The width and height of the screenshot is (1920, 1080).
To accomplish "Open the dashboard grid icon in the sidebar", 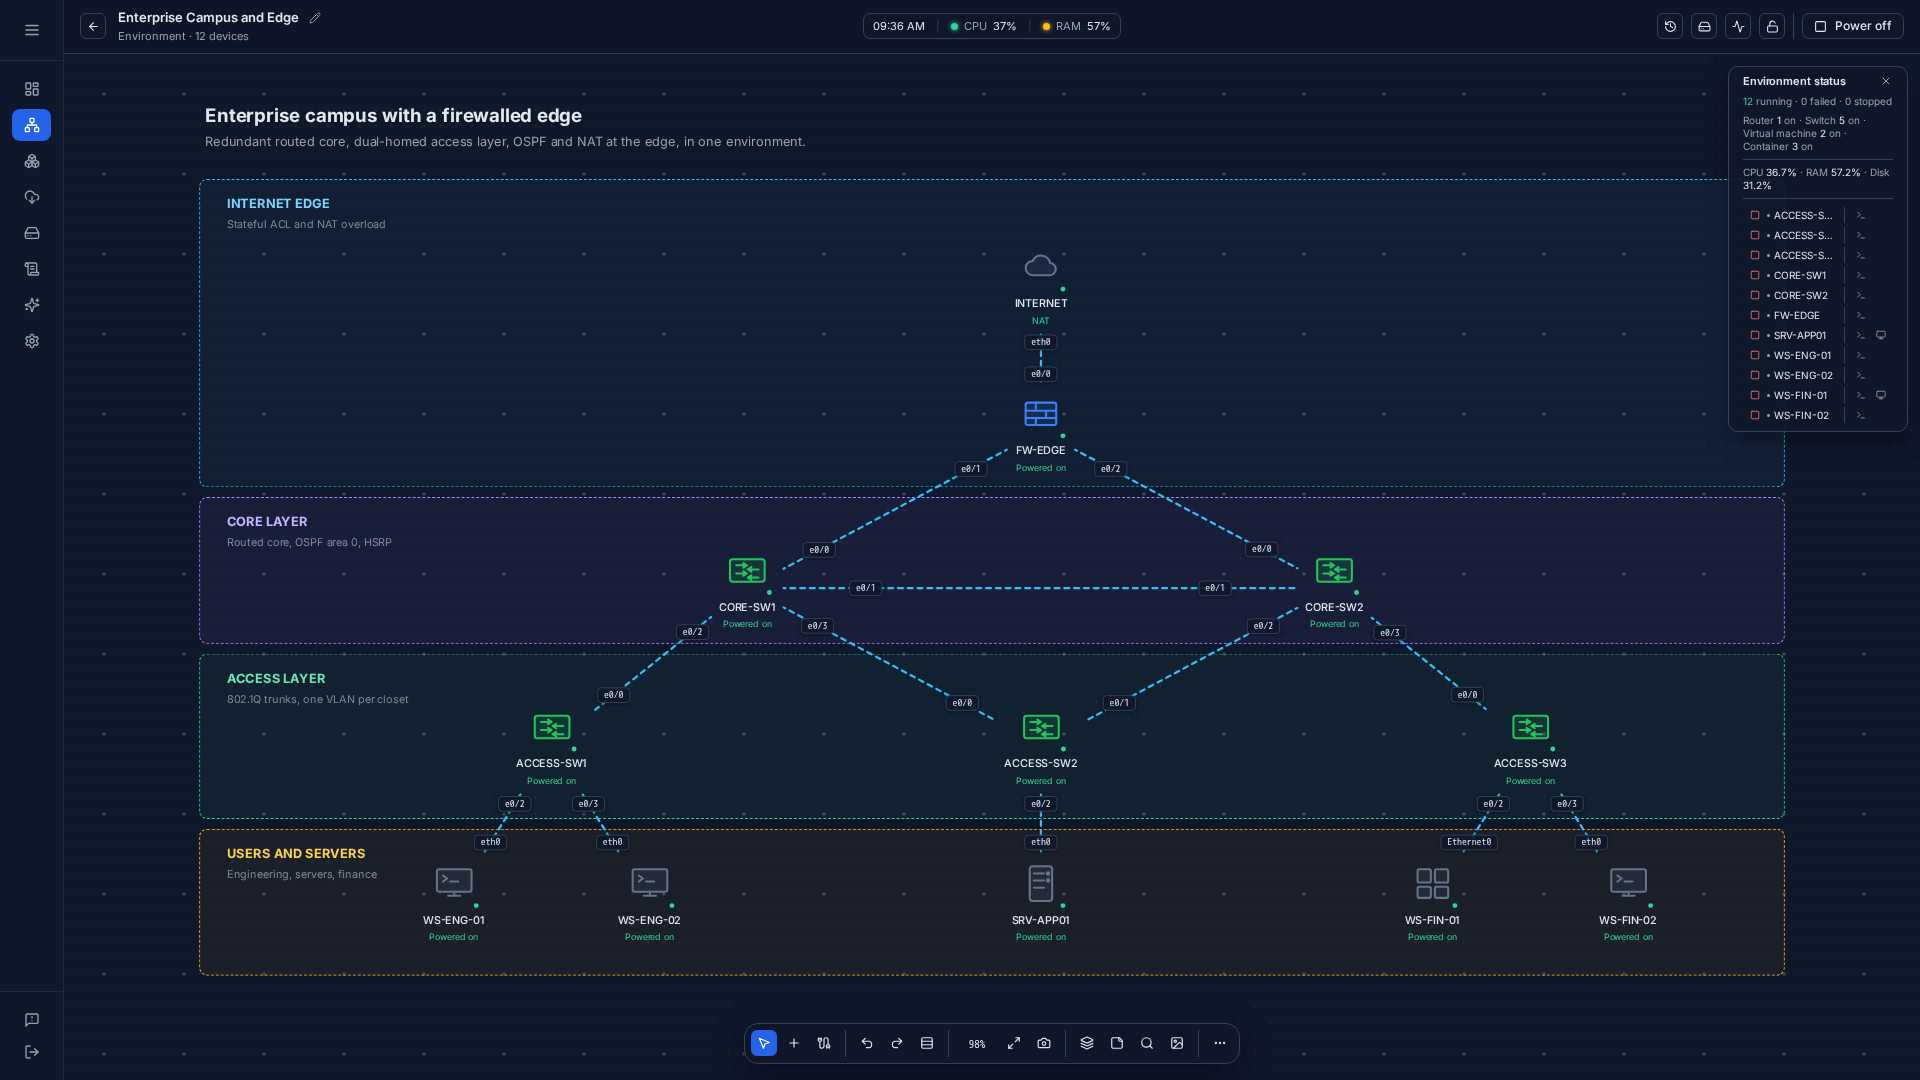I will 32,89.
